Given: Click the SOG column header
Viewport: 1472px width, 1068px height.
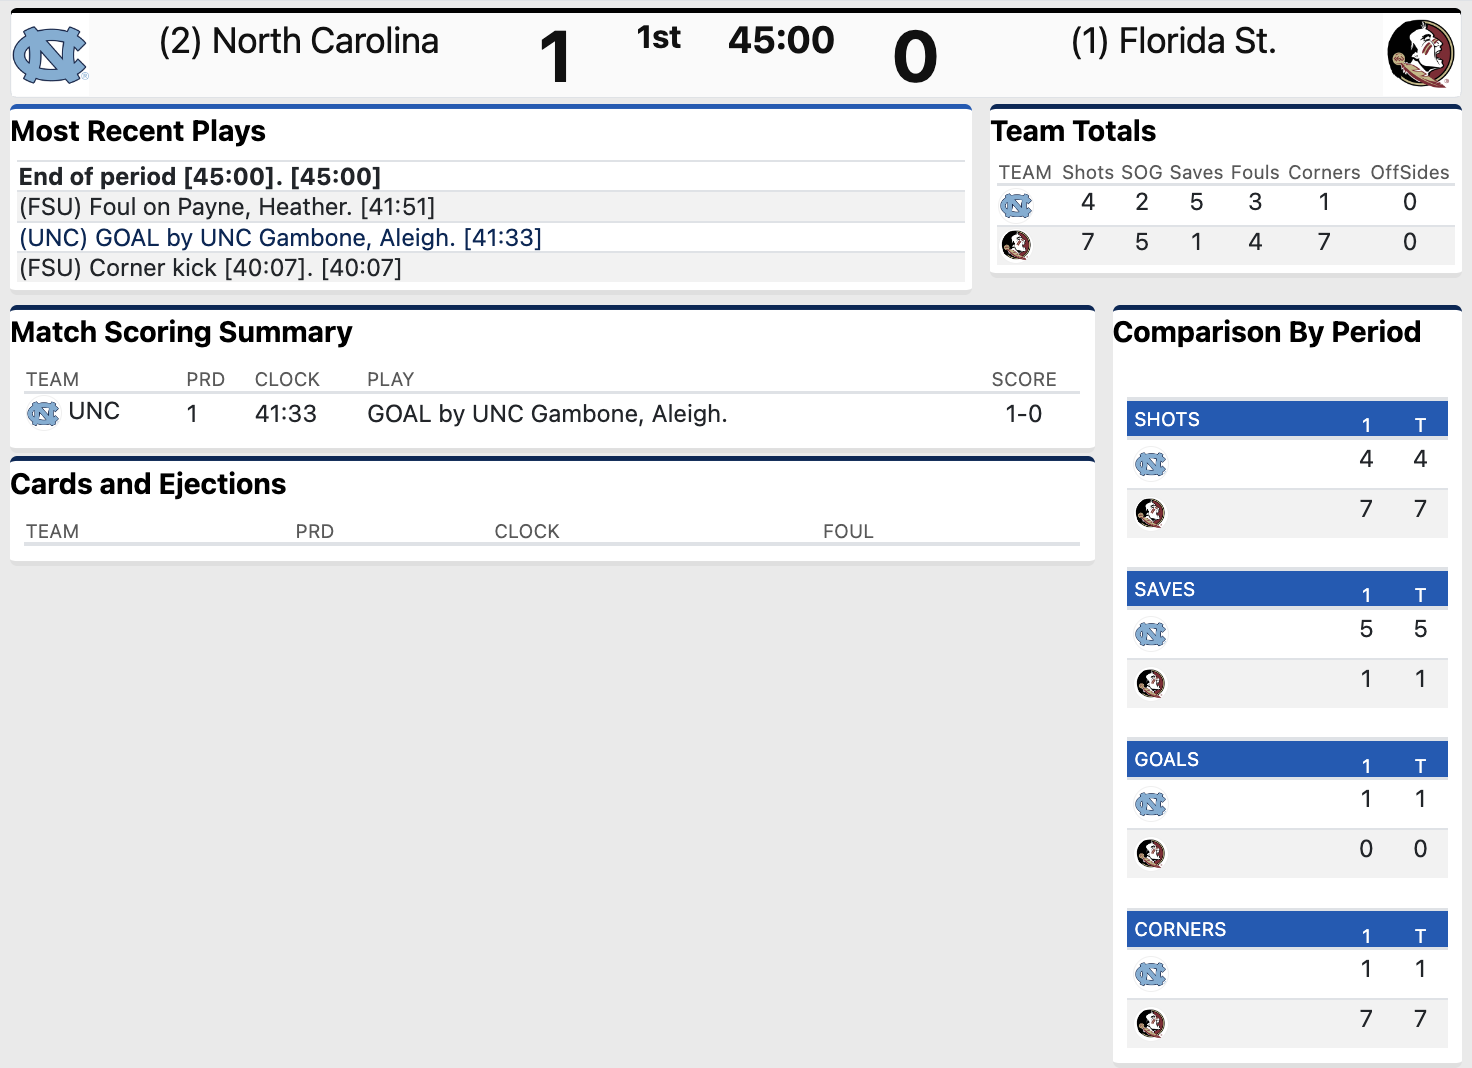Looking at the screenshot, I should click(x=1141, y=172).
